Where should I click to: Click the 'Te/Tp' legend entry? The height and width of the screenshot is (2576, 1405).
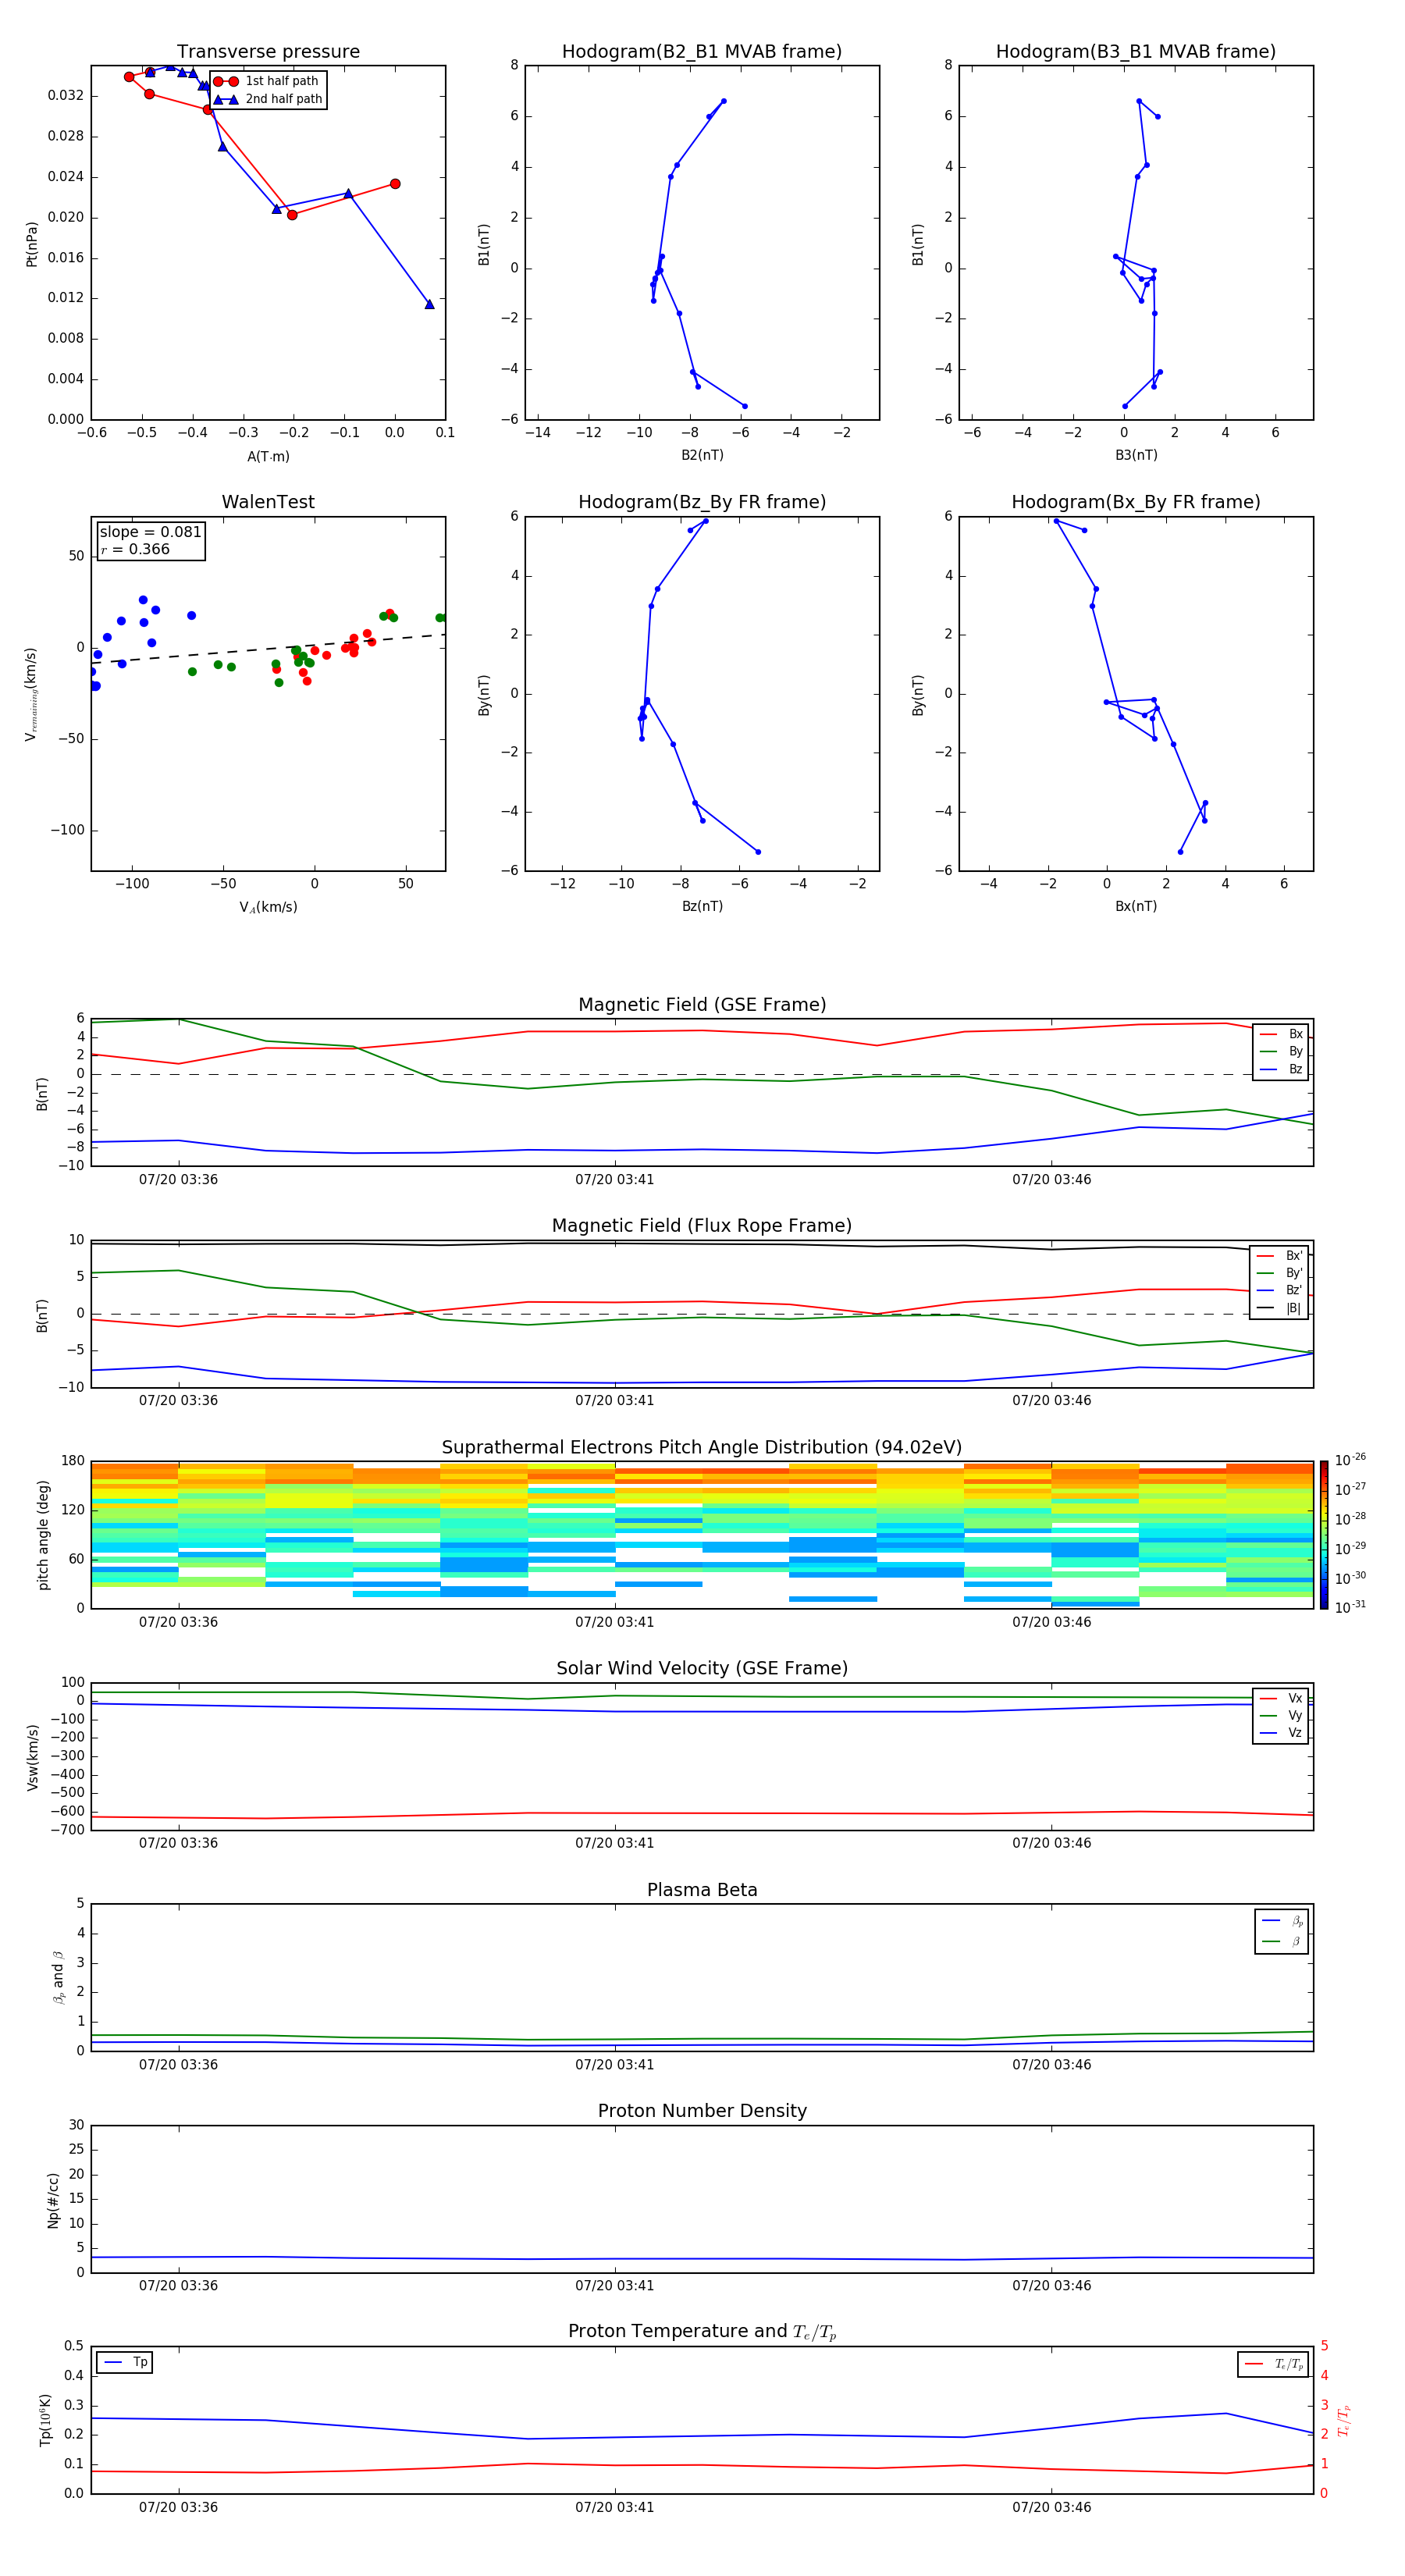click(1274, 2365)
